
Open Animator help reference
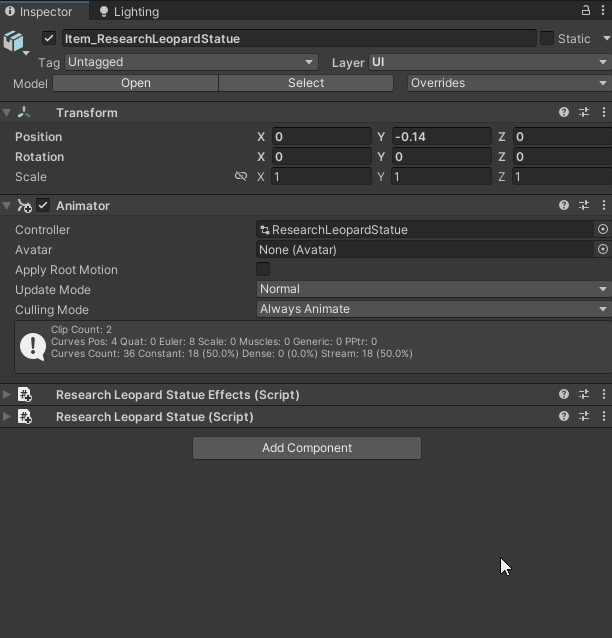[564, 205]
